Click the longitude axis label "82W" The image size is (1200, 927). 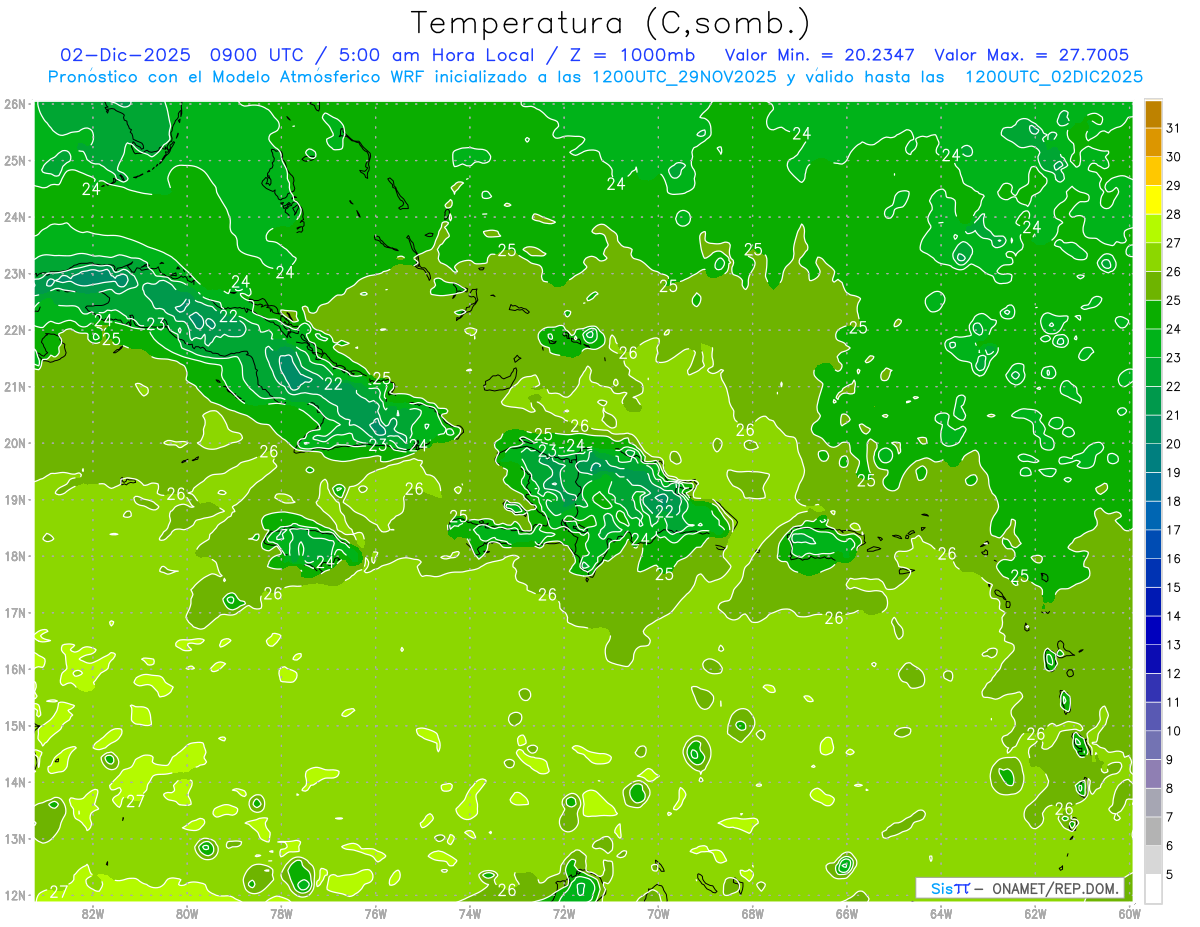click(x=93, y=913)
